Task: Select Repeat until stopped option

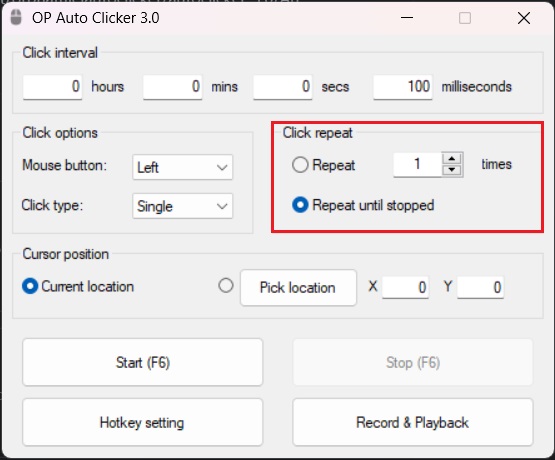Action: (300, 205)
